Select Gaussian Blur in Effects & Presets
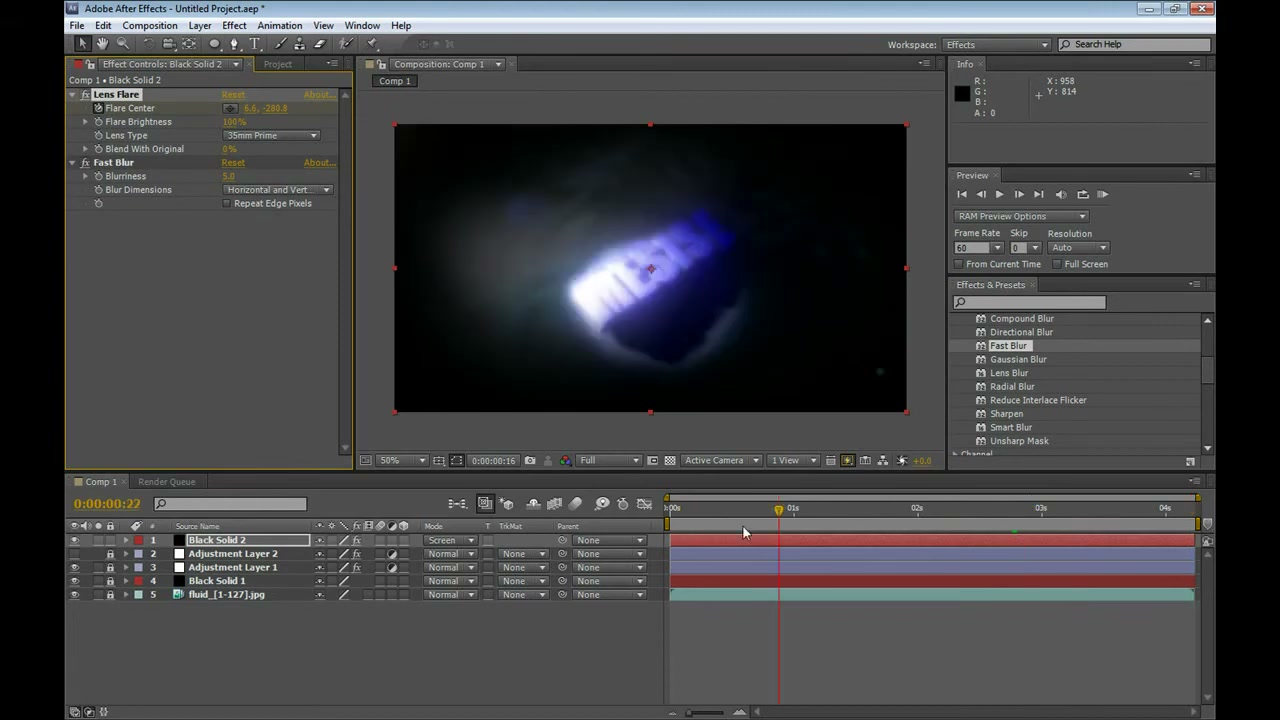This screenshot has width=1280, height=720. click(1018, 359)
